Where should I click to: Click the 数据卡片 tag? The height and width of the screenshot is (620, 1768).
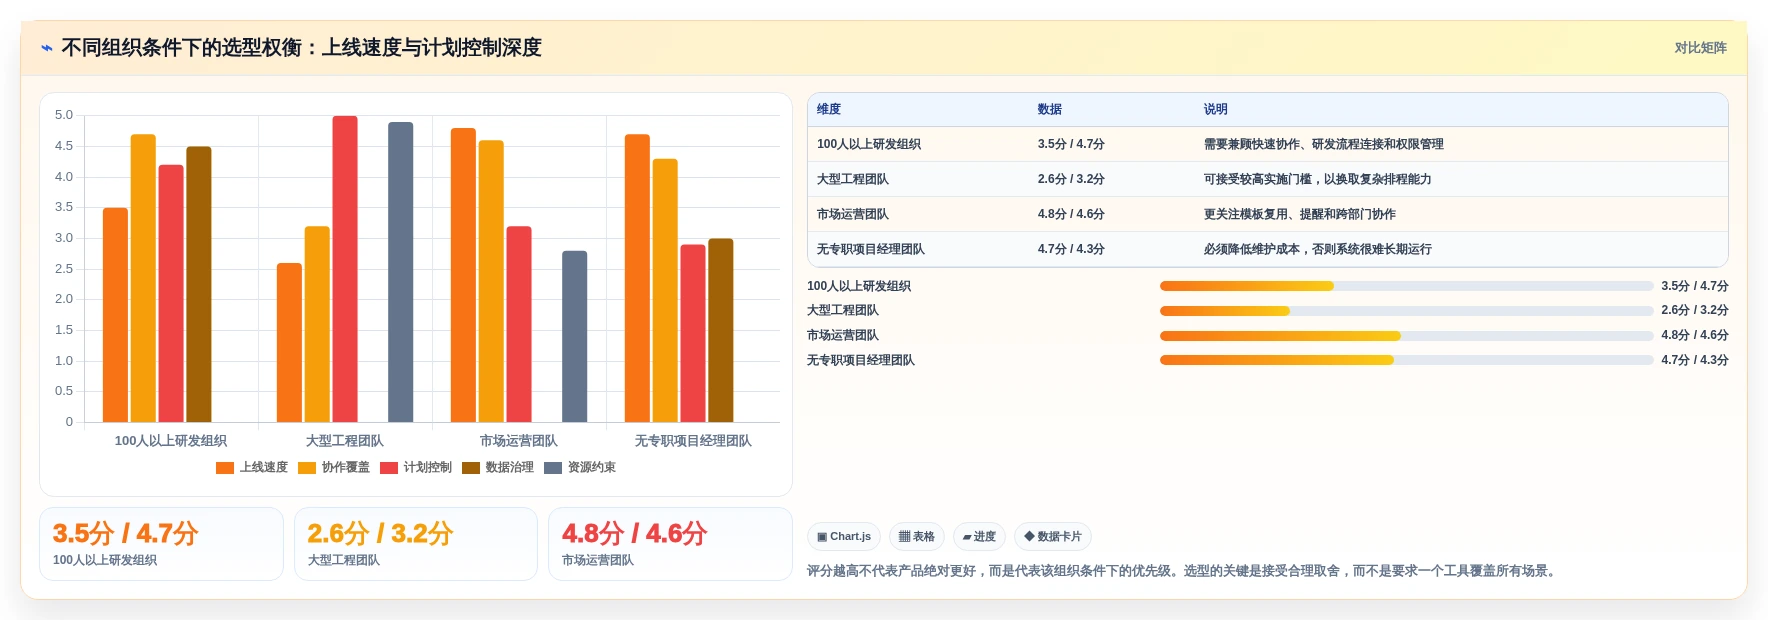pyautogui.click(x=1053, y=537)
